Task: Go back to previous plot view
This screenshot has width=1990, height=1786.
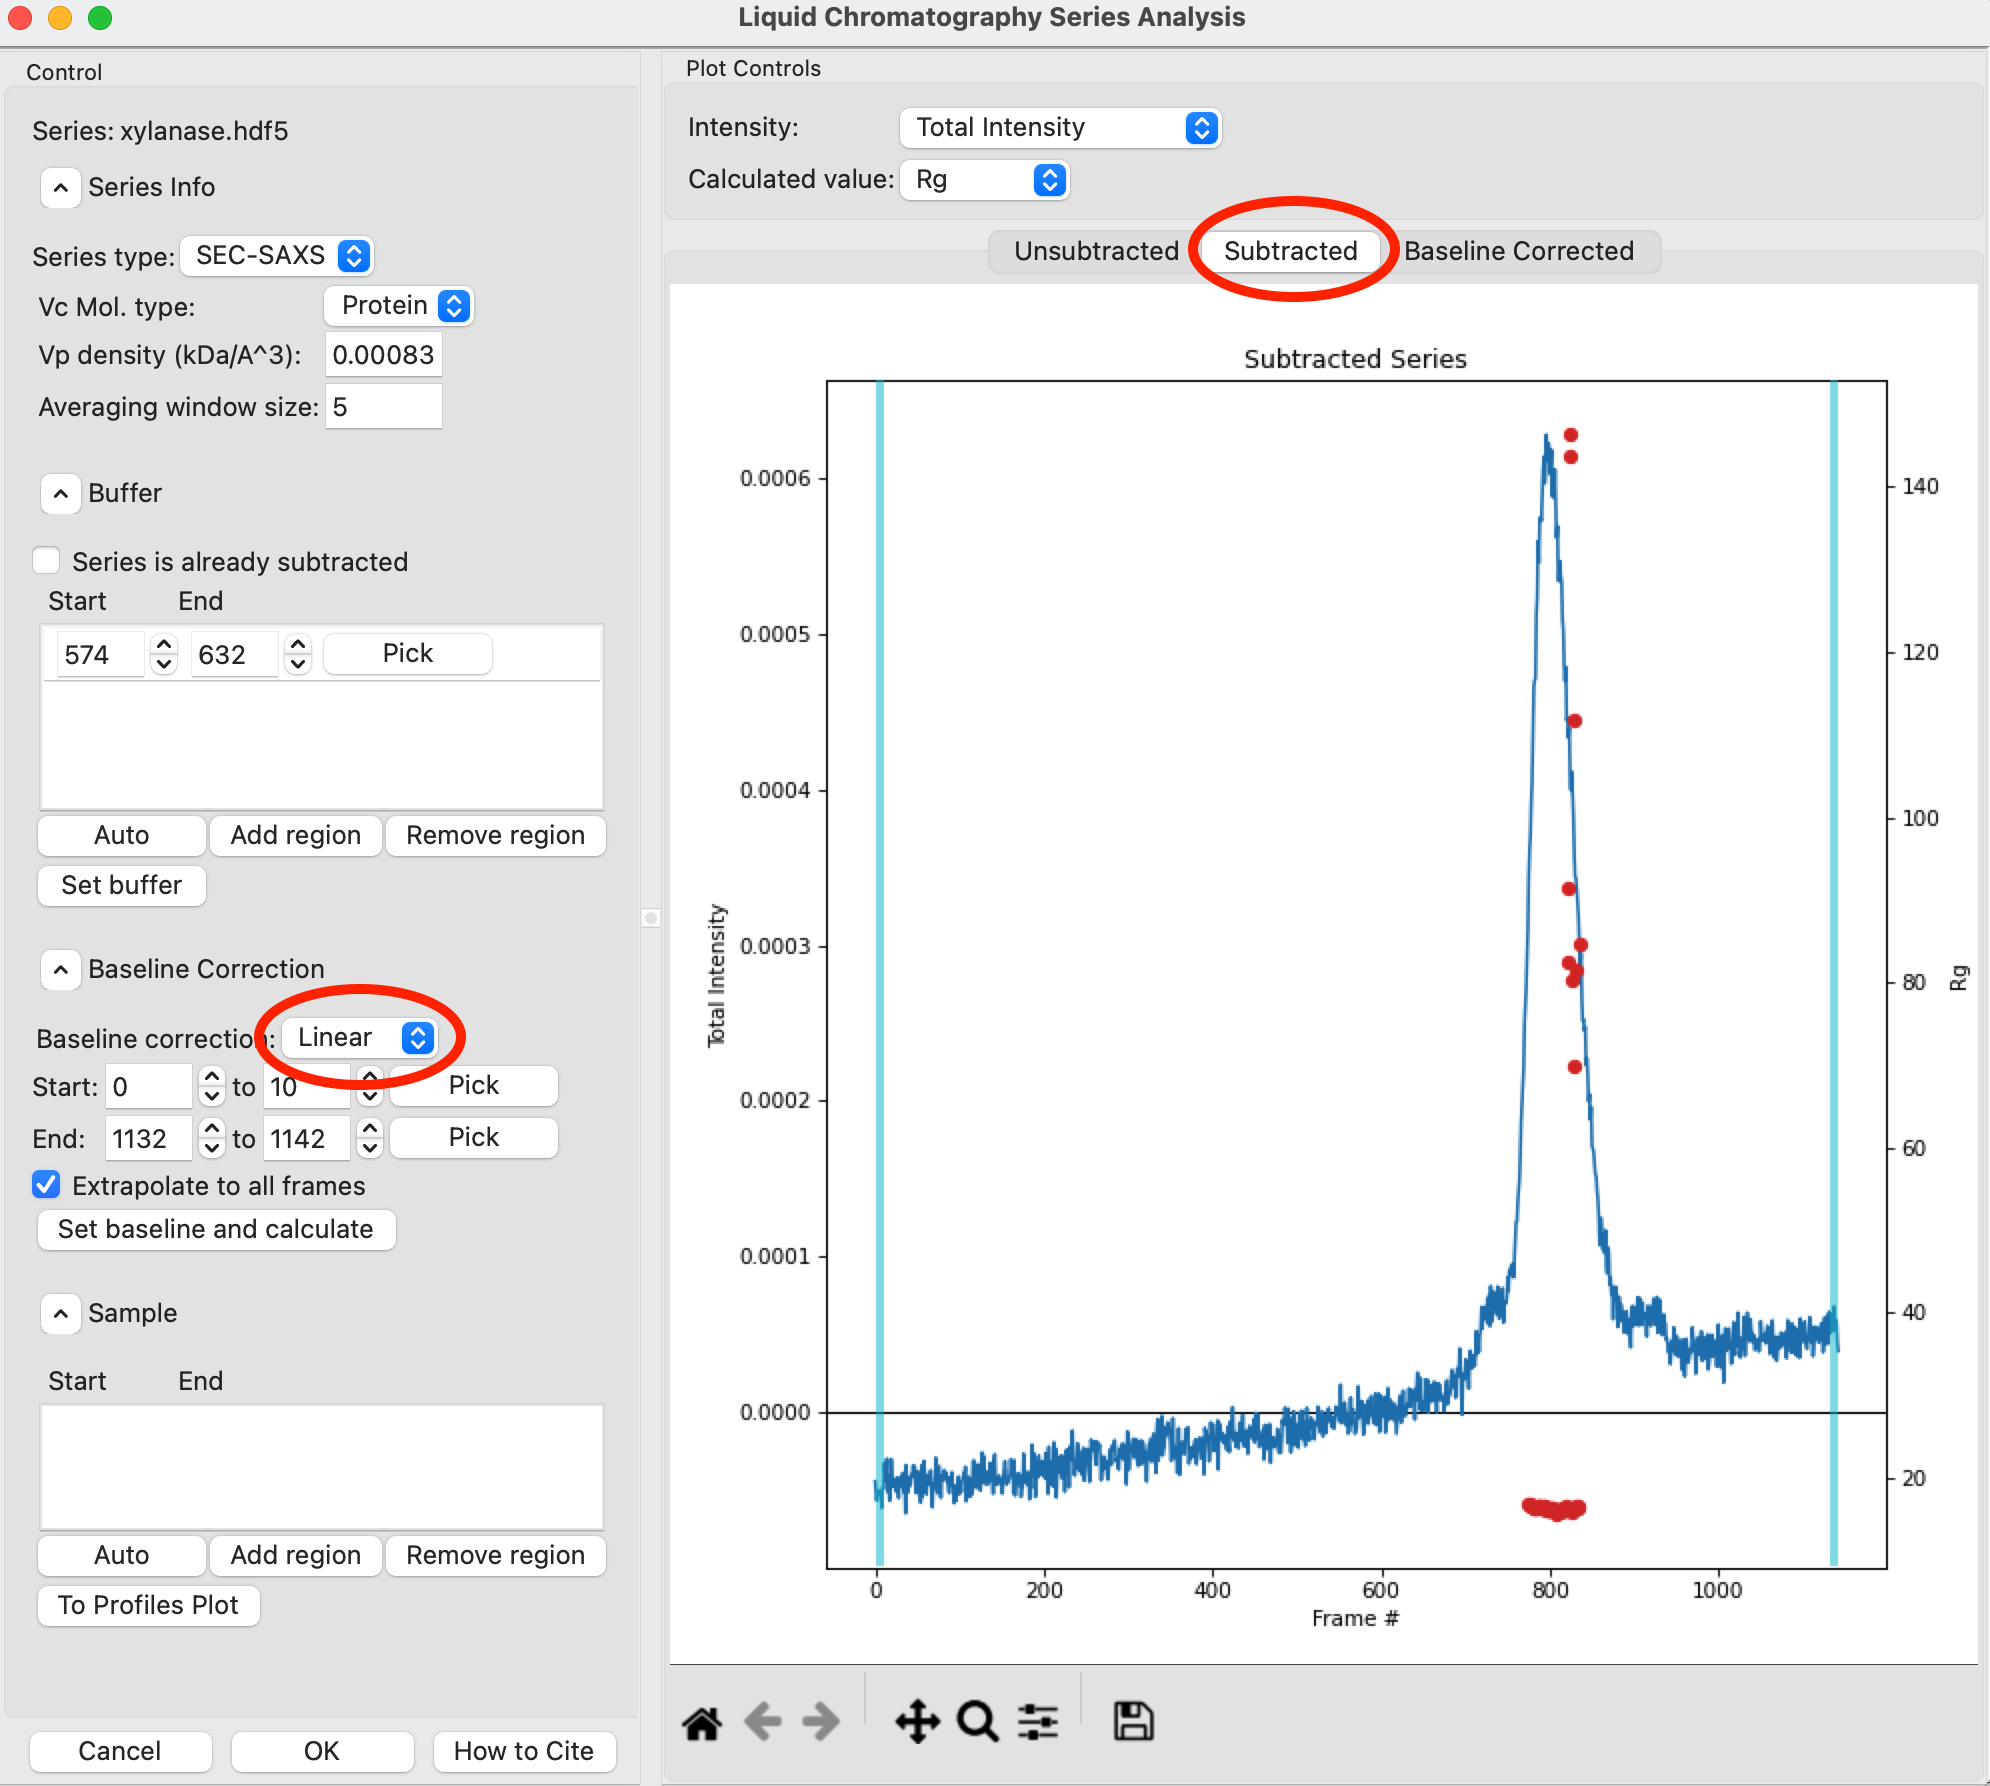Action: [763, 1722]
